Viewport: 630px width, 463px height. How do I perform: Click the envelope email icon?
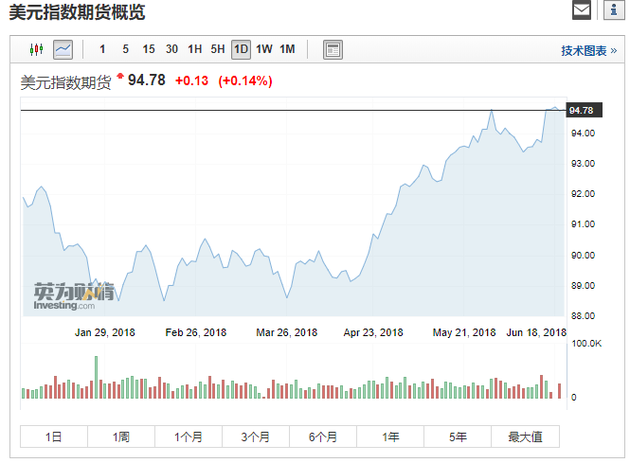coord(581,11)
